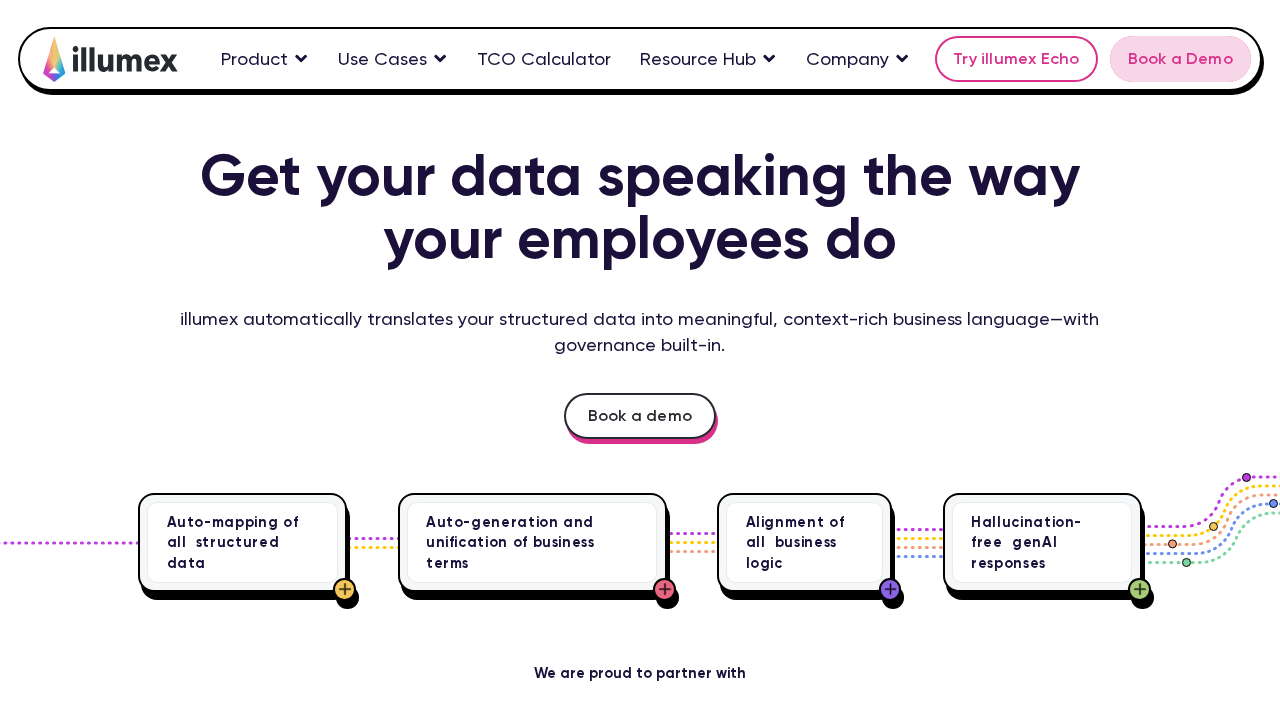Click purple plus icon on Alignment card
Viewport: 1280px width, 720px height.
[888, 590]
